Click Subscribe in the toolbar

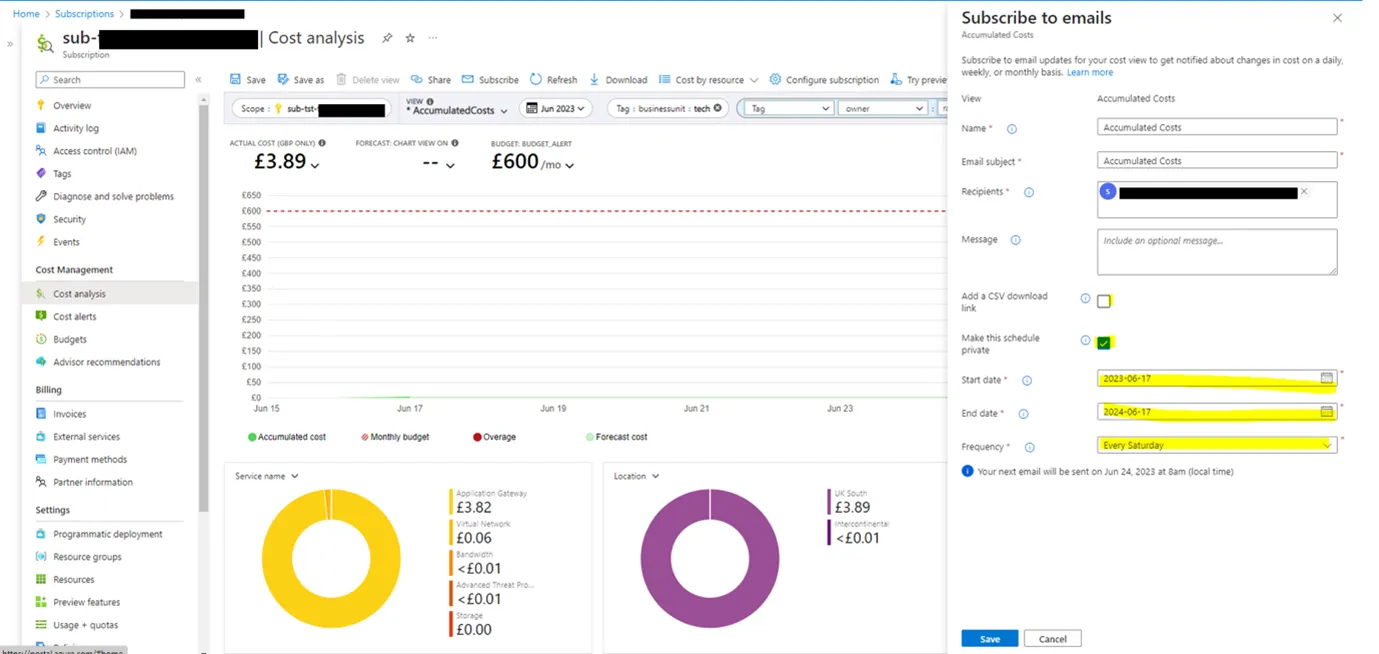[x=490, y=80]
